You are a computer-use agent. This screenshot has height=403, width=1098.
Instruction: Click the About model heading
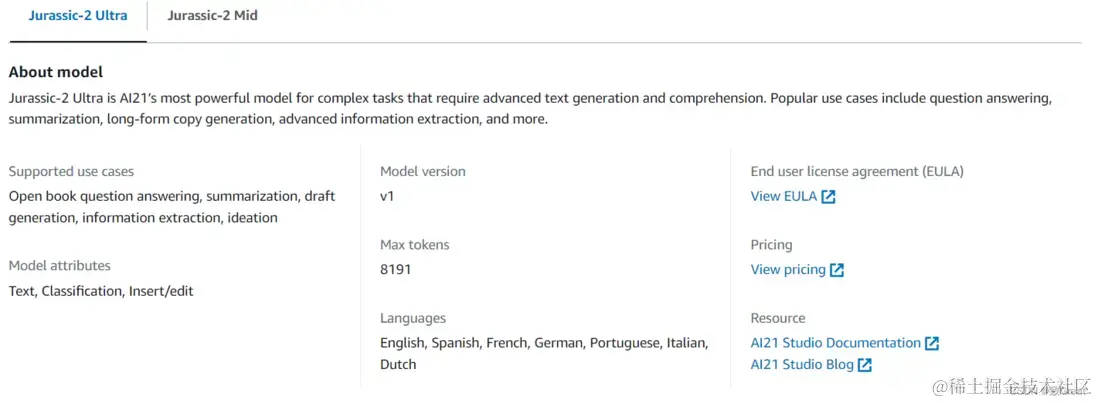click(x=56, y=72)
